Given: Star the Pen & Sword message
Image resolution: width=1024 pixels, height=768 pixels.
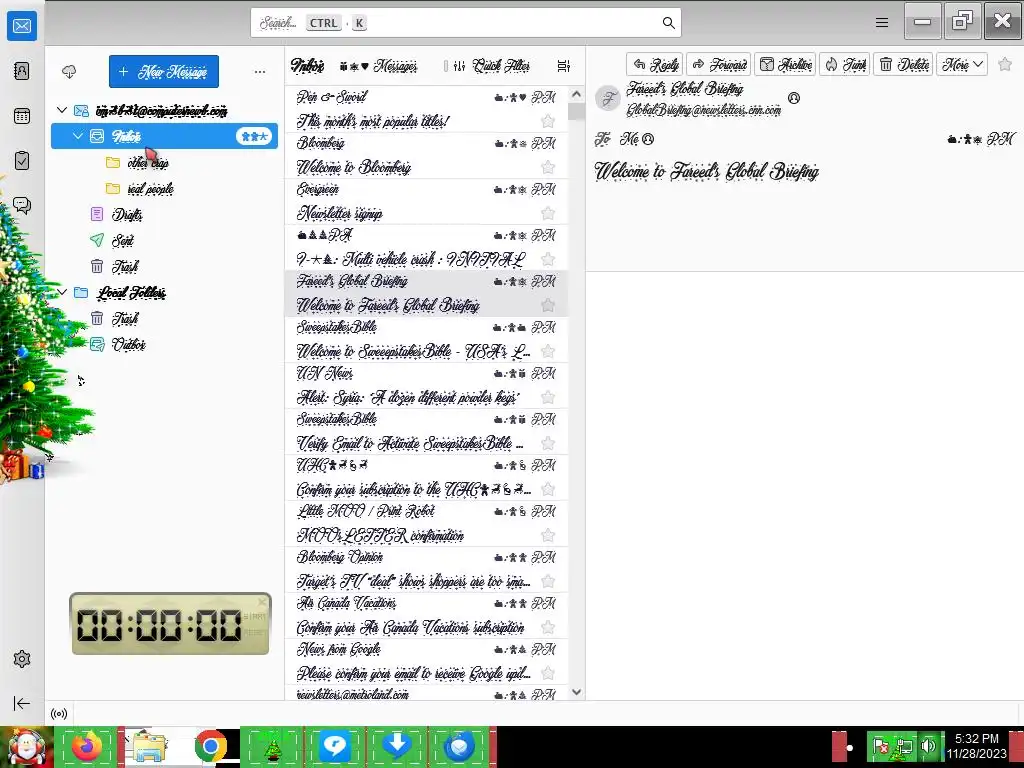Looking at the screenshot, I should pyautogui.click(x=548, y=121).
